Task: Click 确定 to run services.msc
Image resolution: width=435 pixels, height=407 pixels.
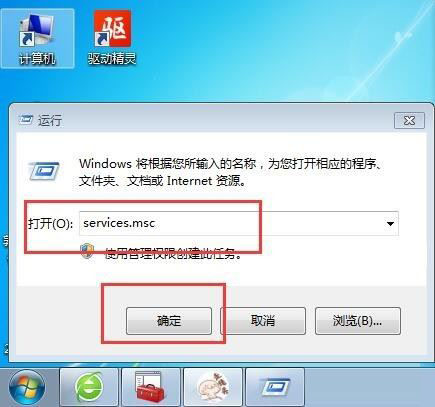Action: tap(169, 321)
